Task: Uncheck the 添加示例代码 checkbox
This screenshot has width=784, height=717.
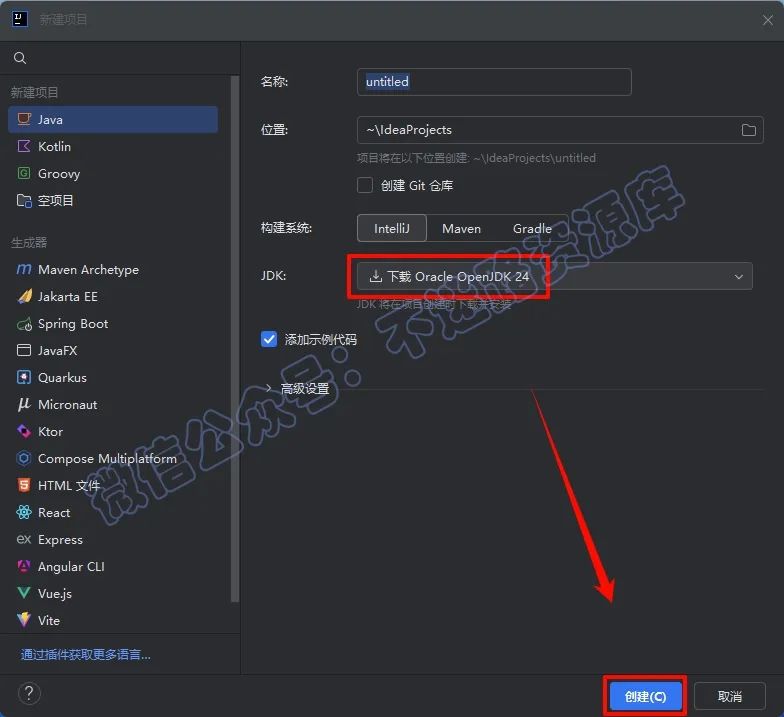Action: [268, 340]
